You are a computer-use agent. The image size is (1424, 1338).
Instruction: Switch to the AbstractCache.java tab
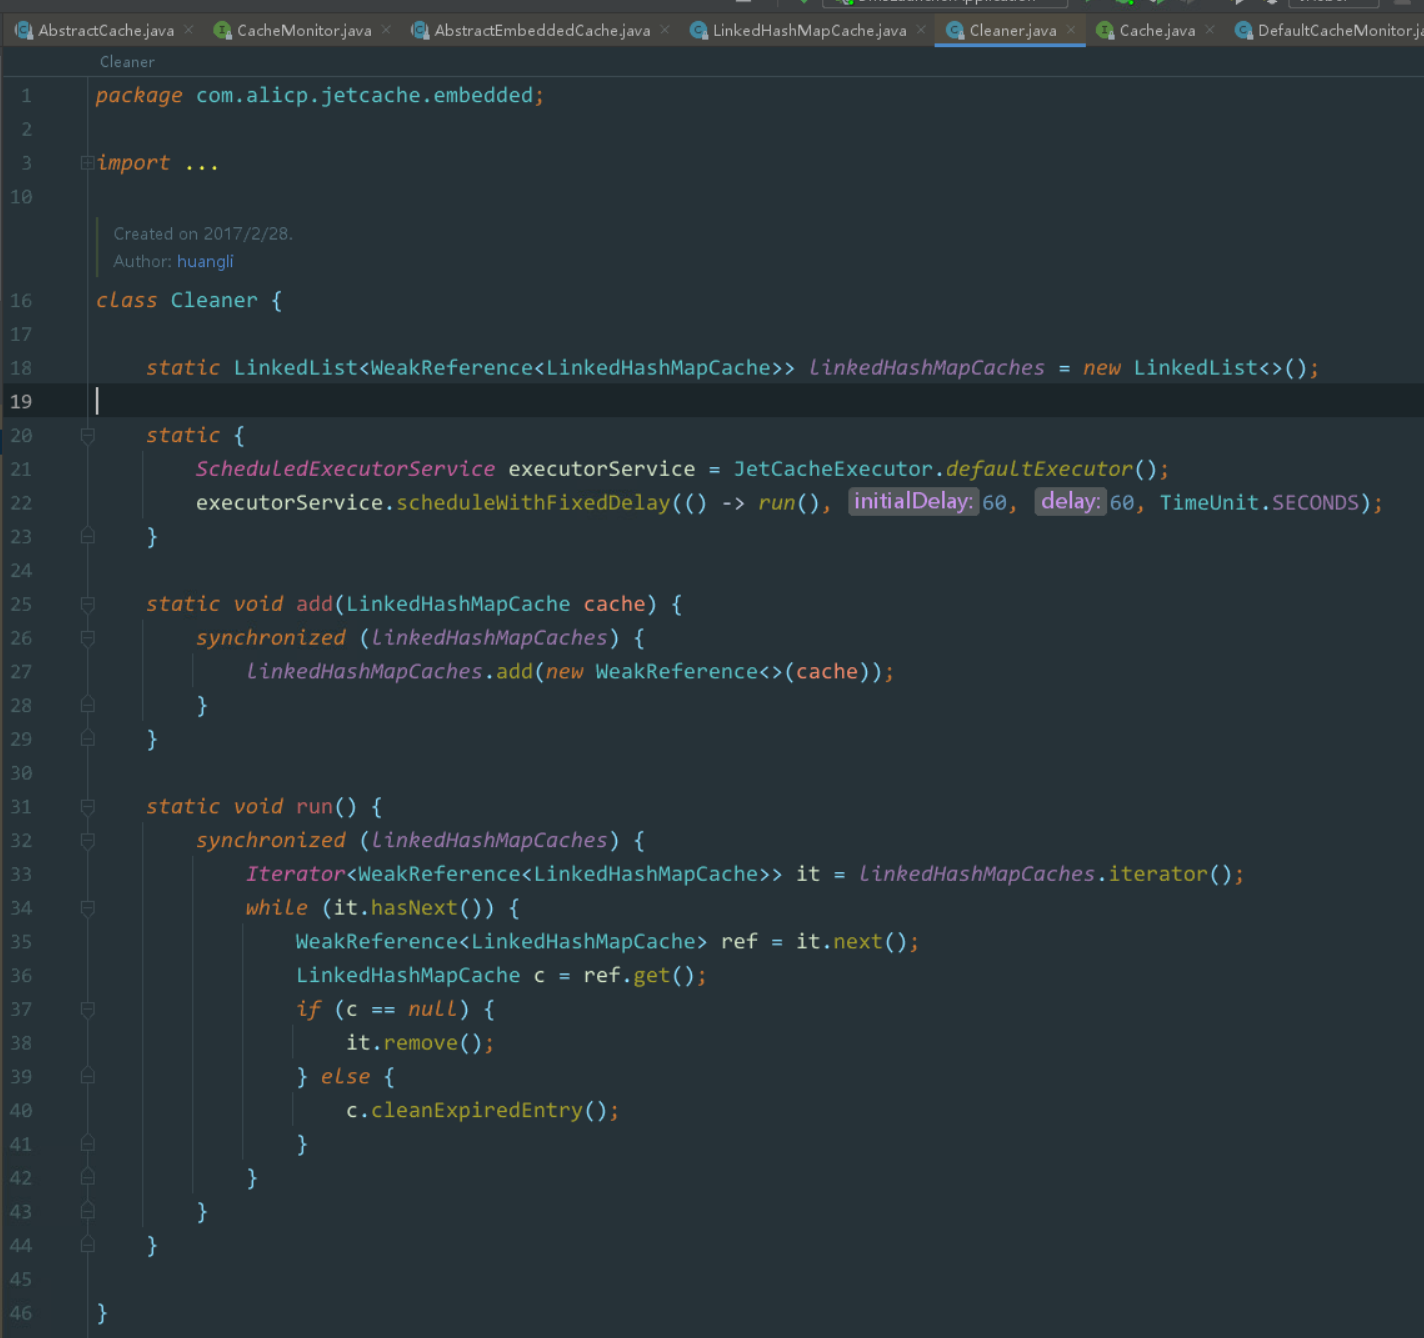(x=106, y=31)
